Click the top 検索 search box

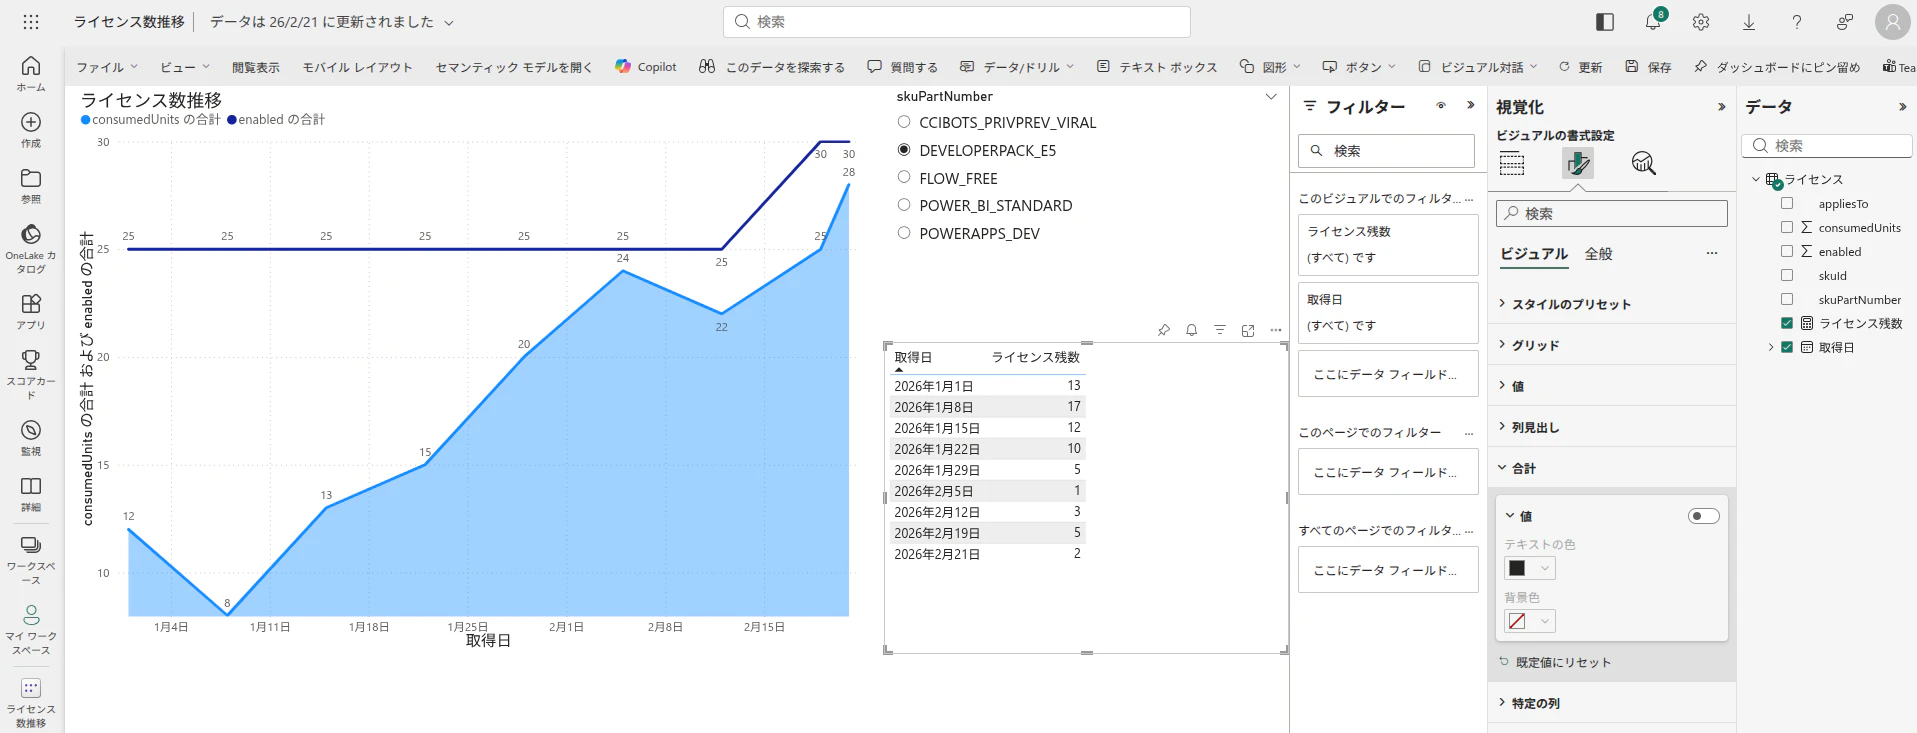956,22
